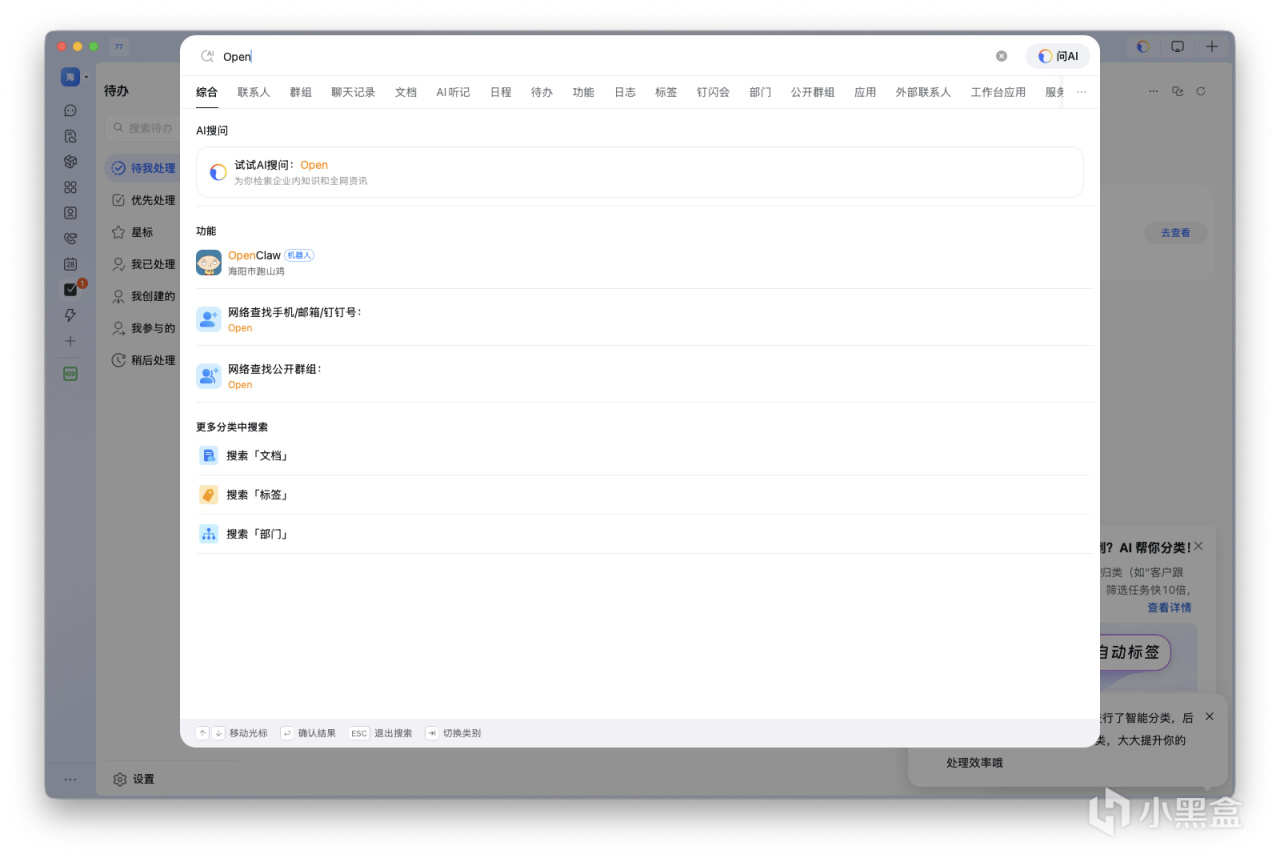Image resolution: width=1280 pixels, height=858 pixels.
Task: Click the refresh icon in 待办 header
Action: point(1201,91)
